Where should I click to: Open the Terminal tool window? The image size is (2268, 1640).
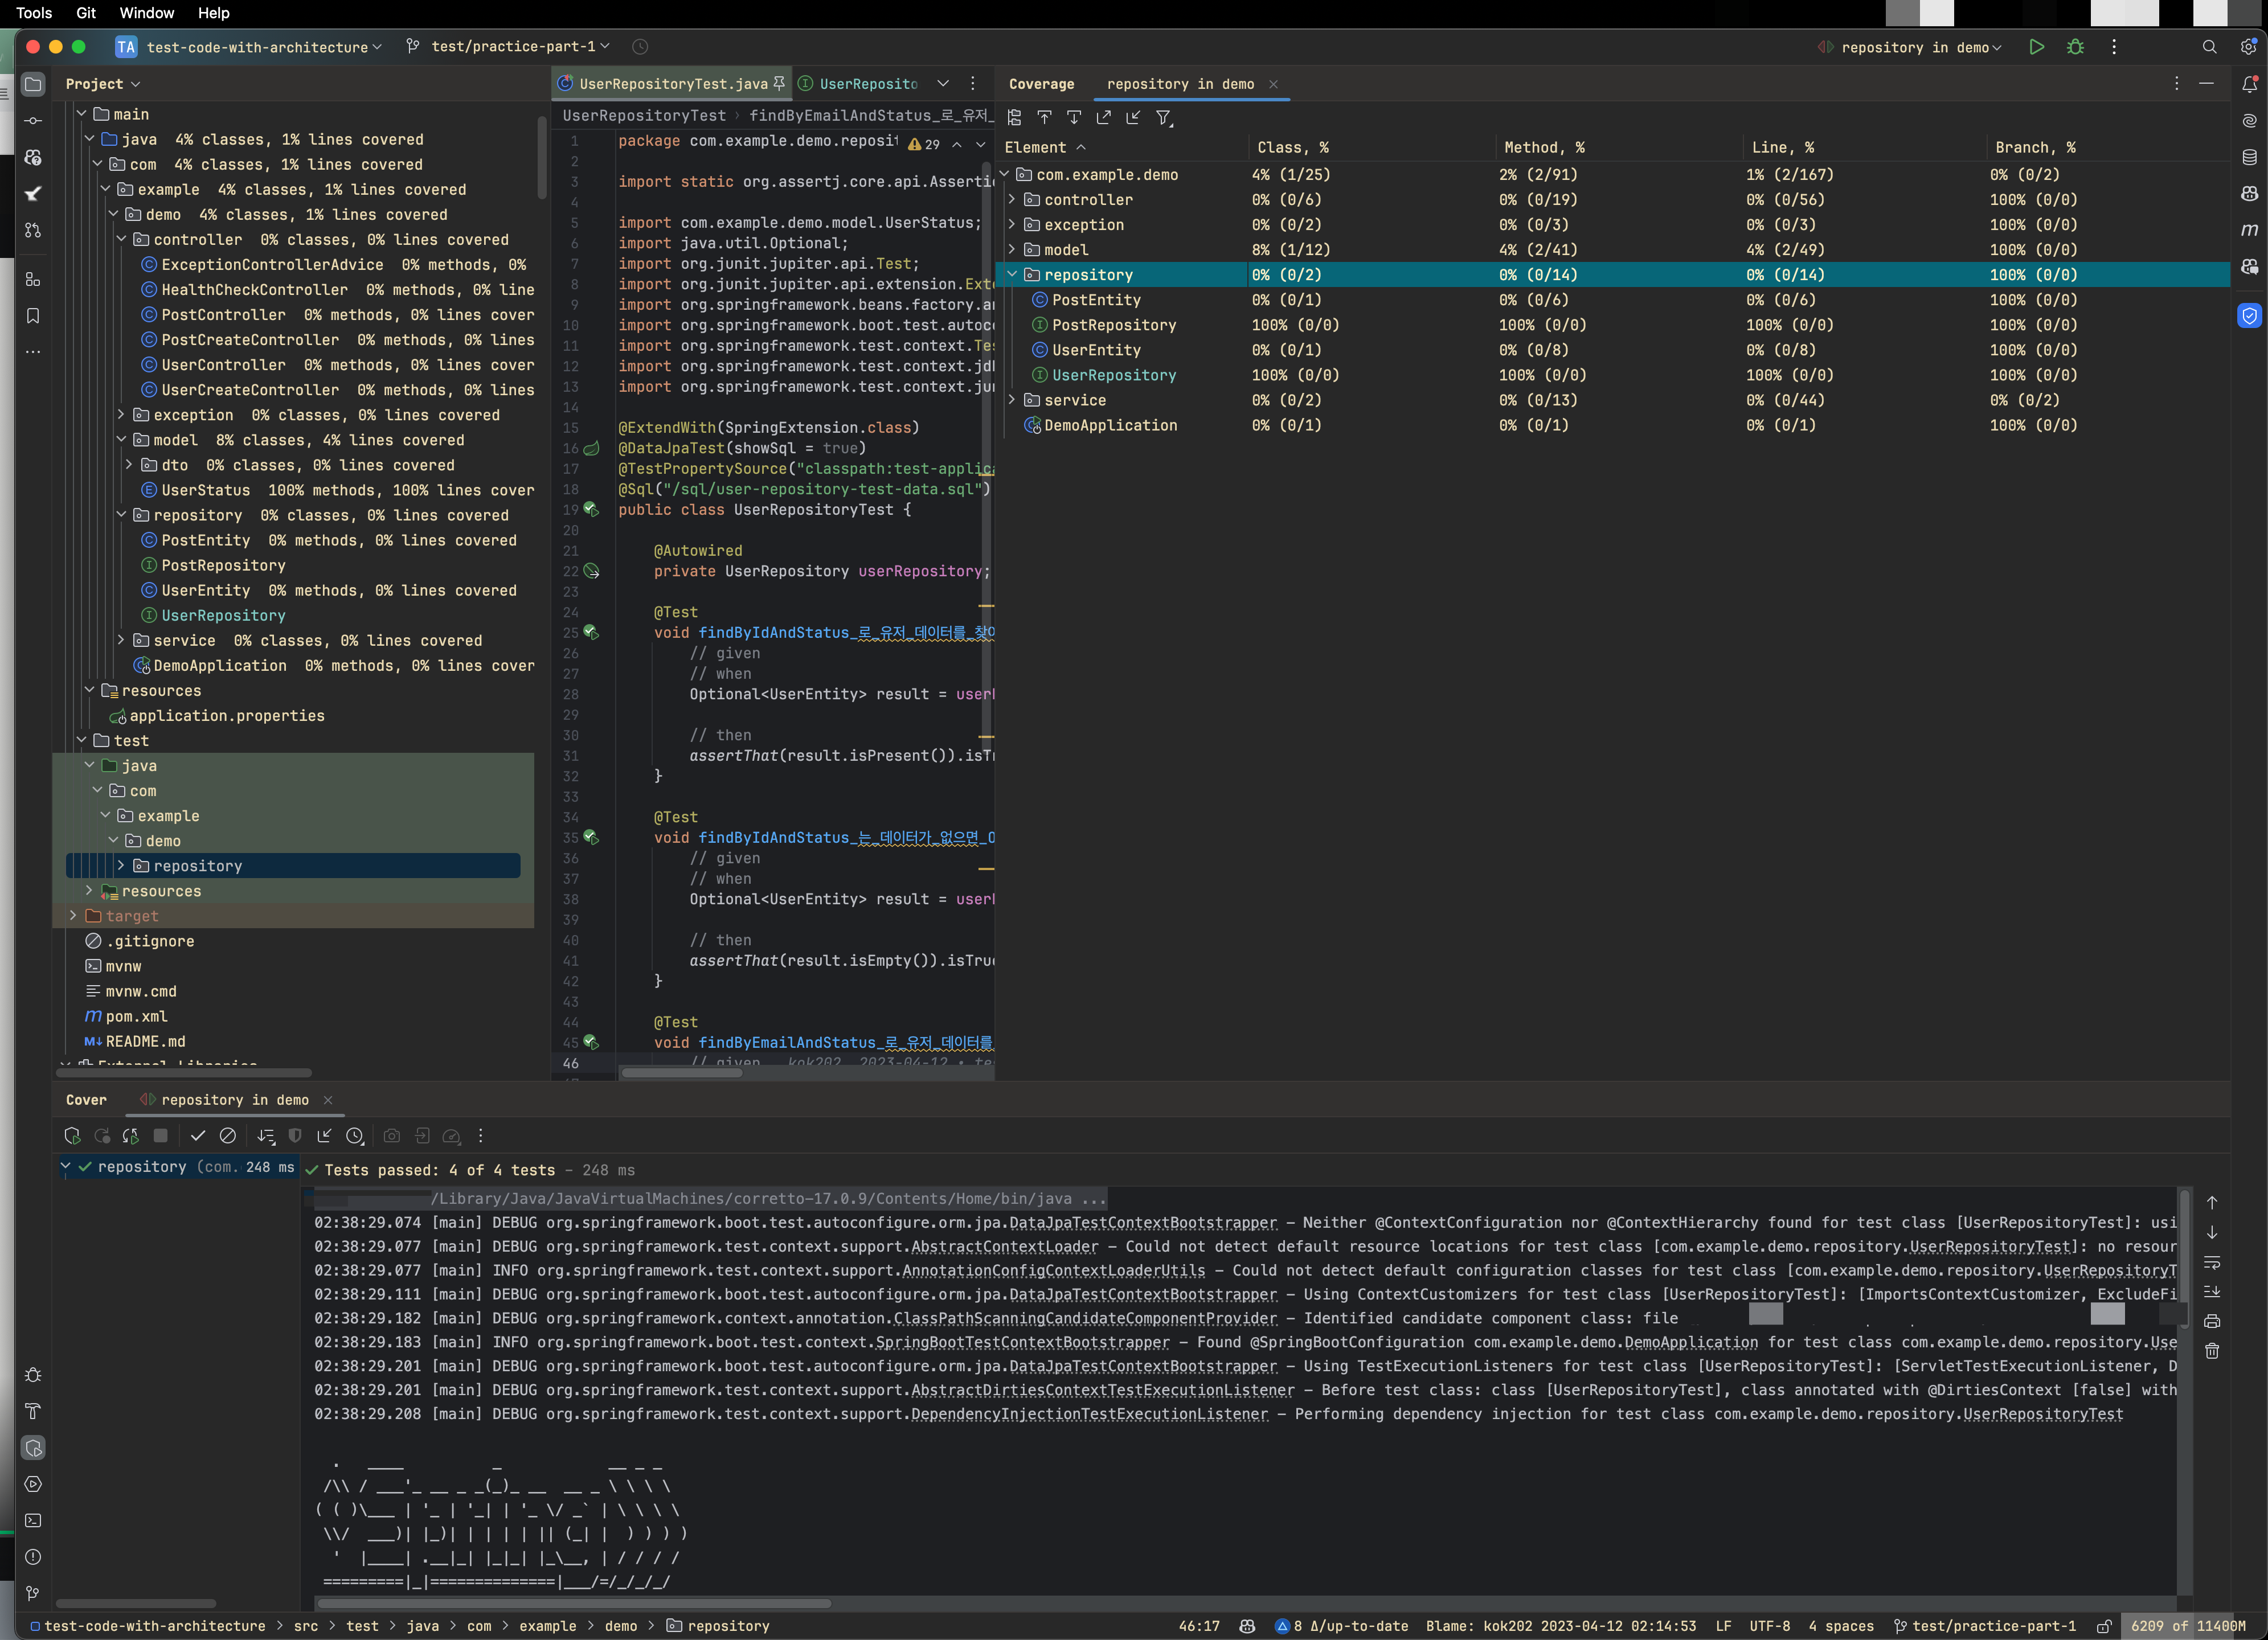coord(33,1521)
